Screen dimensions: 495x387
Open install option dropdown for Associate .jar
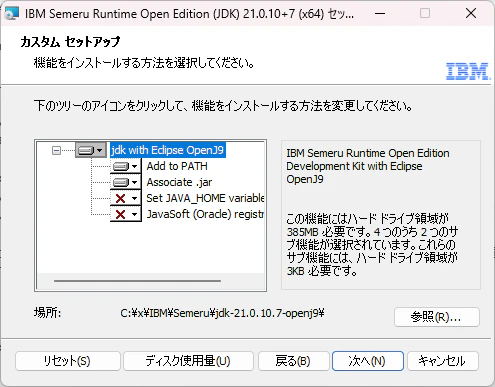pyautogui.click(x=126, y=182)
